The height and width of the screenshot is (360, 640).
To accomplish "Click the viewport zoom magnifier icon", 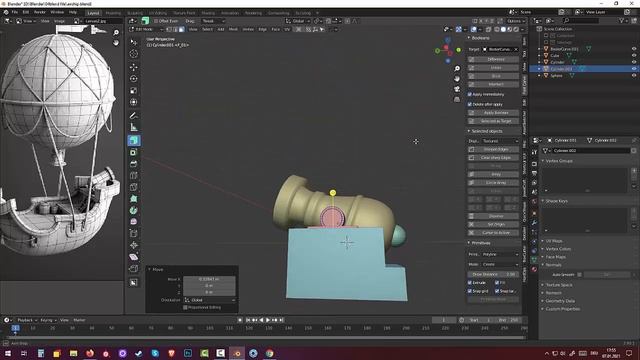I will [457, 68].
